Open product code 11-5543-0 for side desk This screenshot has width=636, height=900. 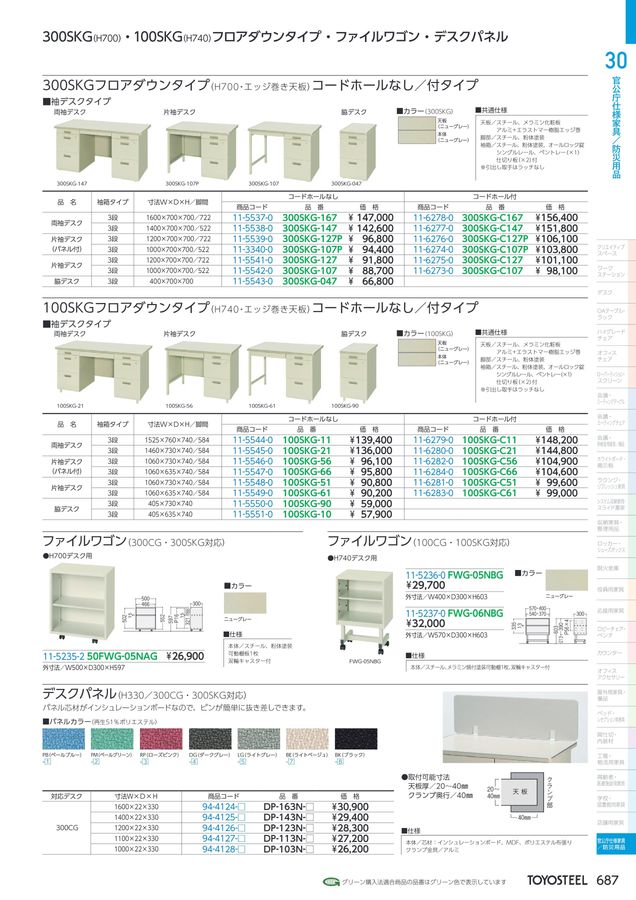click(253, 281)
